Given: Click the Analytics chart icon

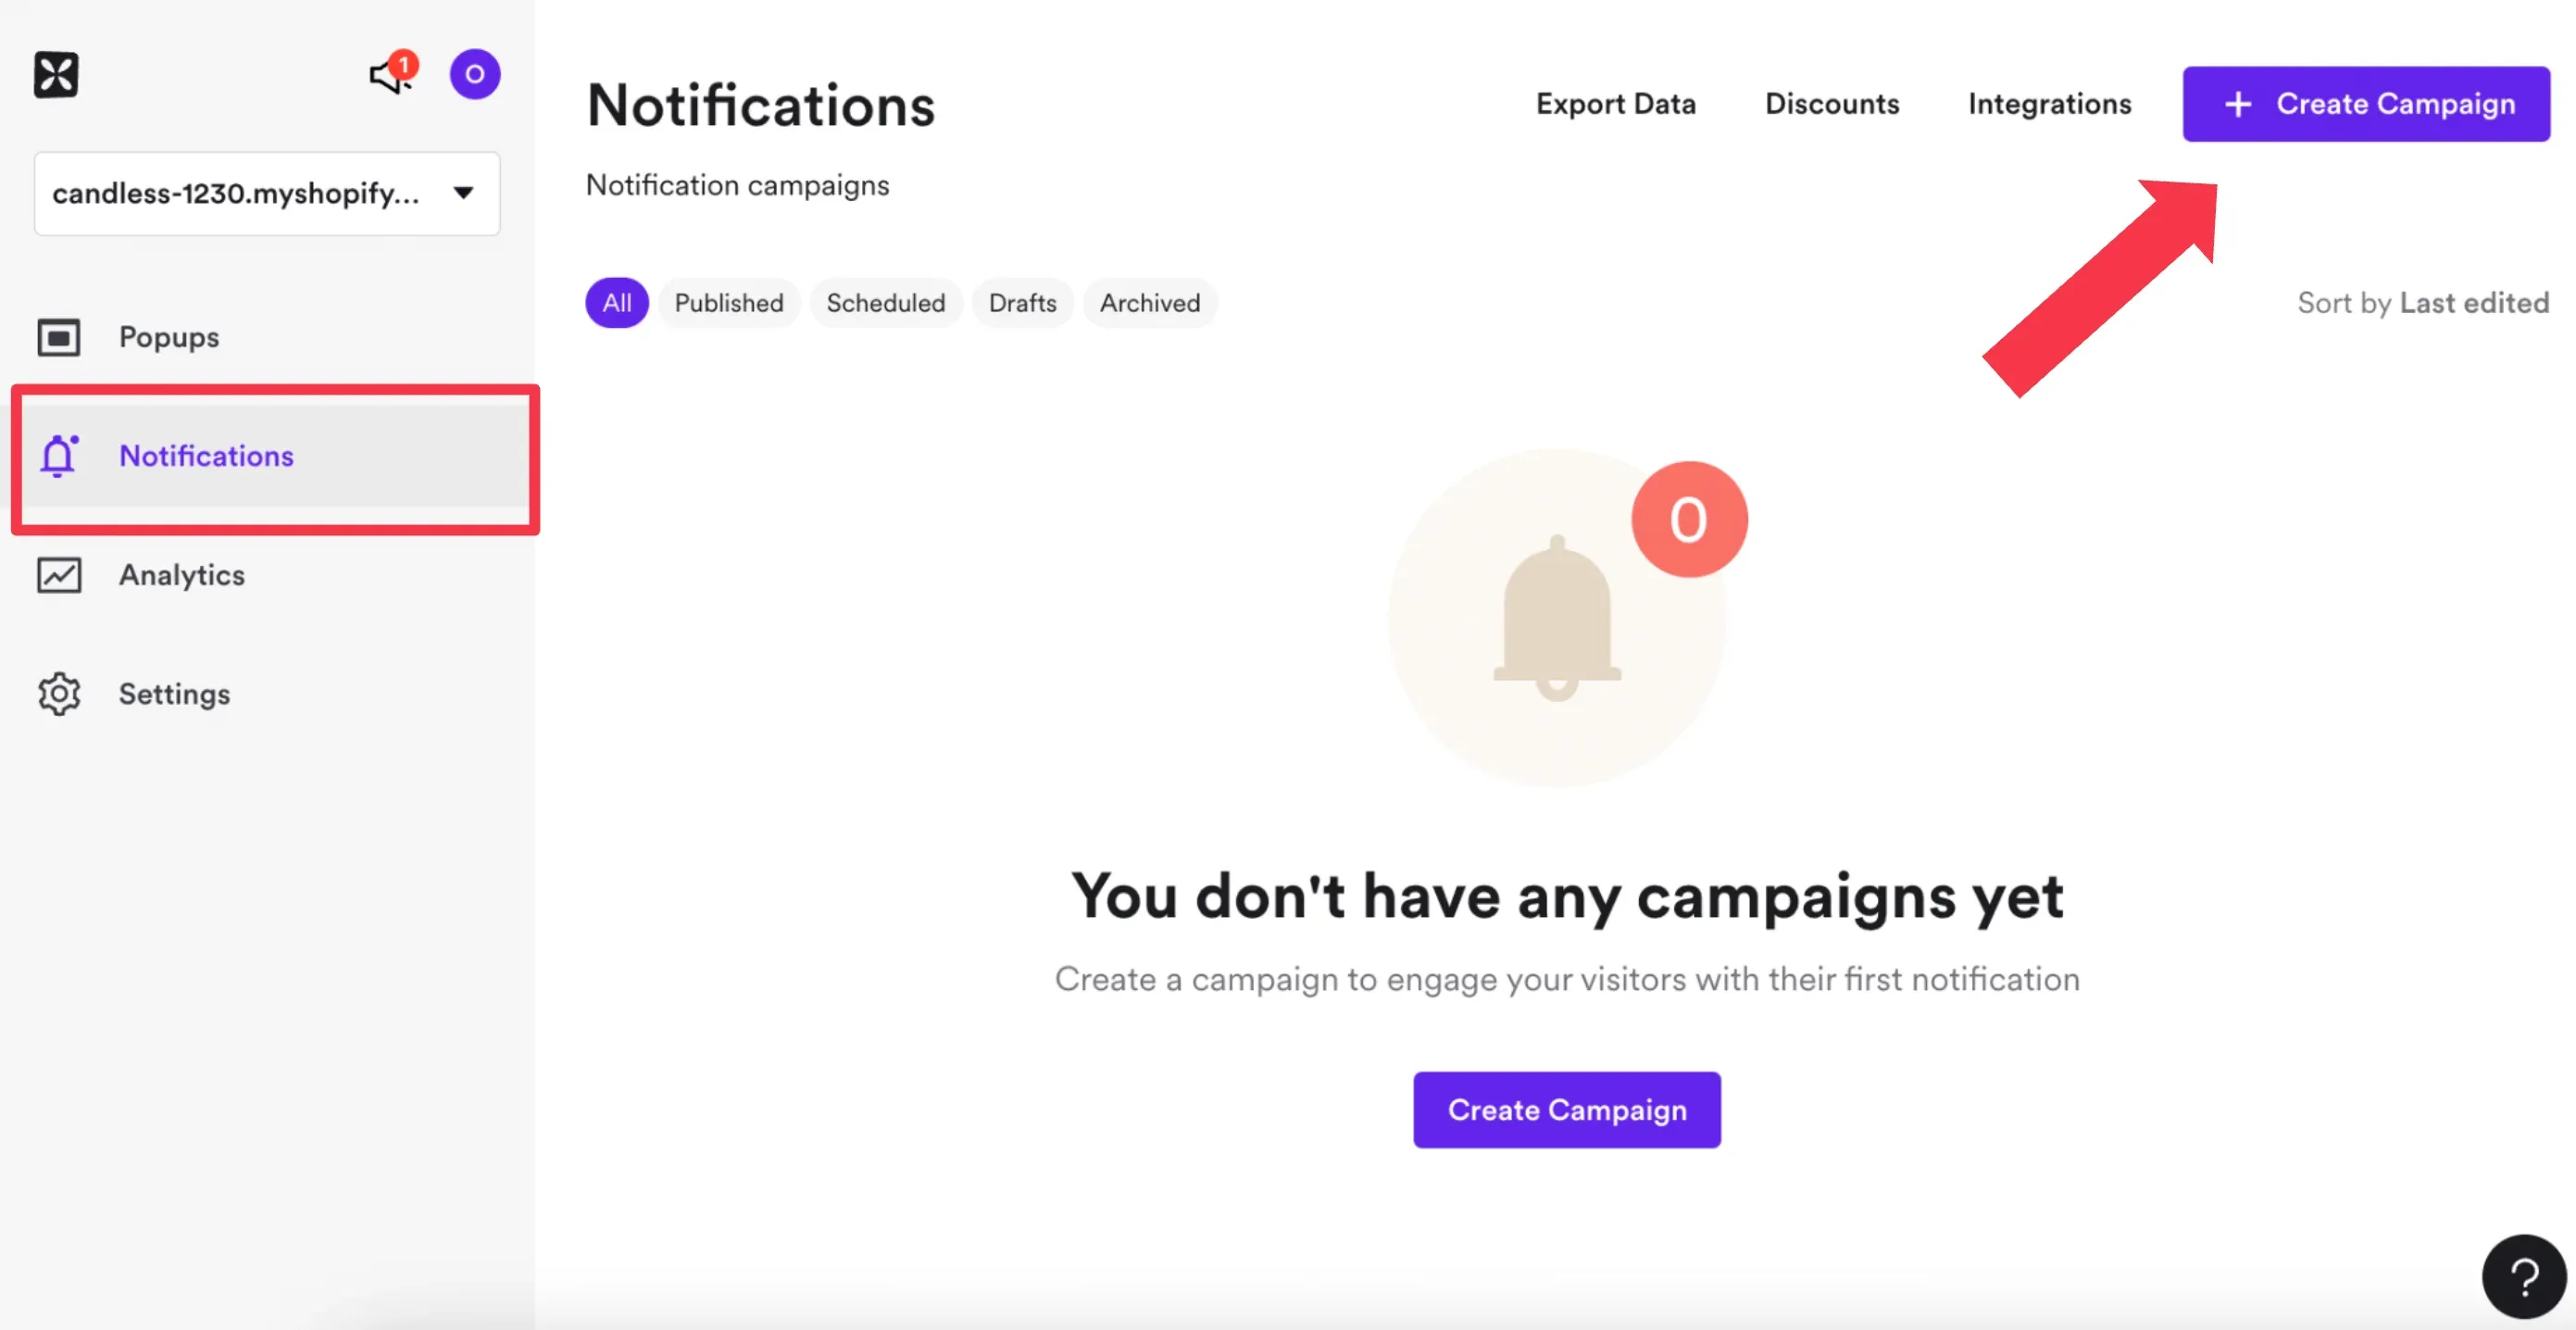Looking at the screenshot, I should (x=59, y=575).
